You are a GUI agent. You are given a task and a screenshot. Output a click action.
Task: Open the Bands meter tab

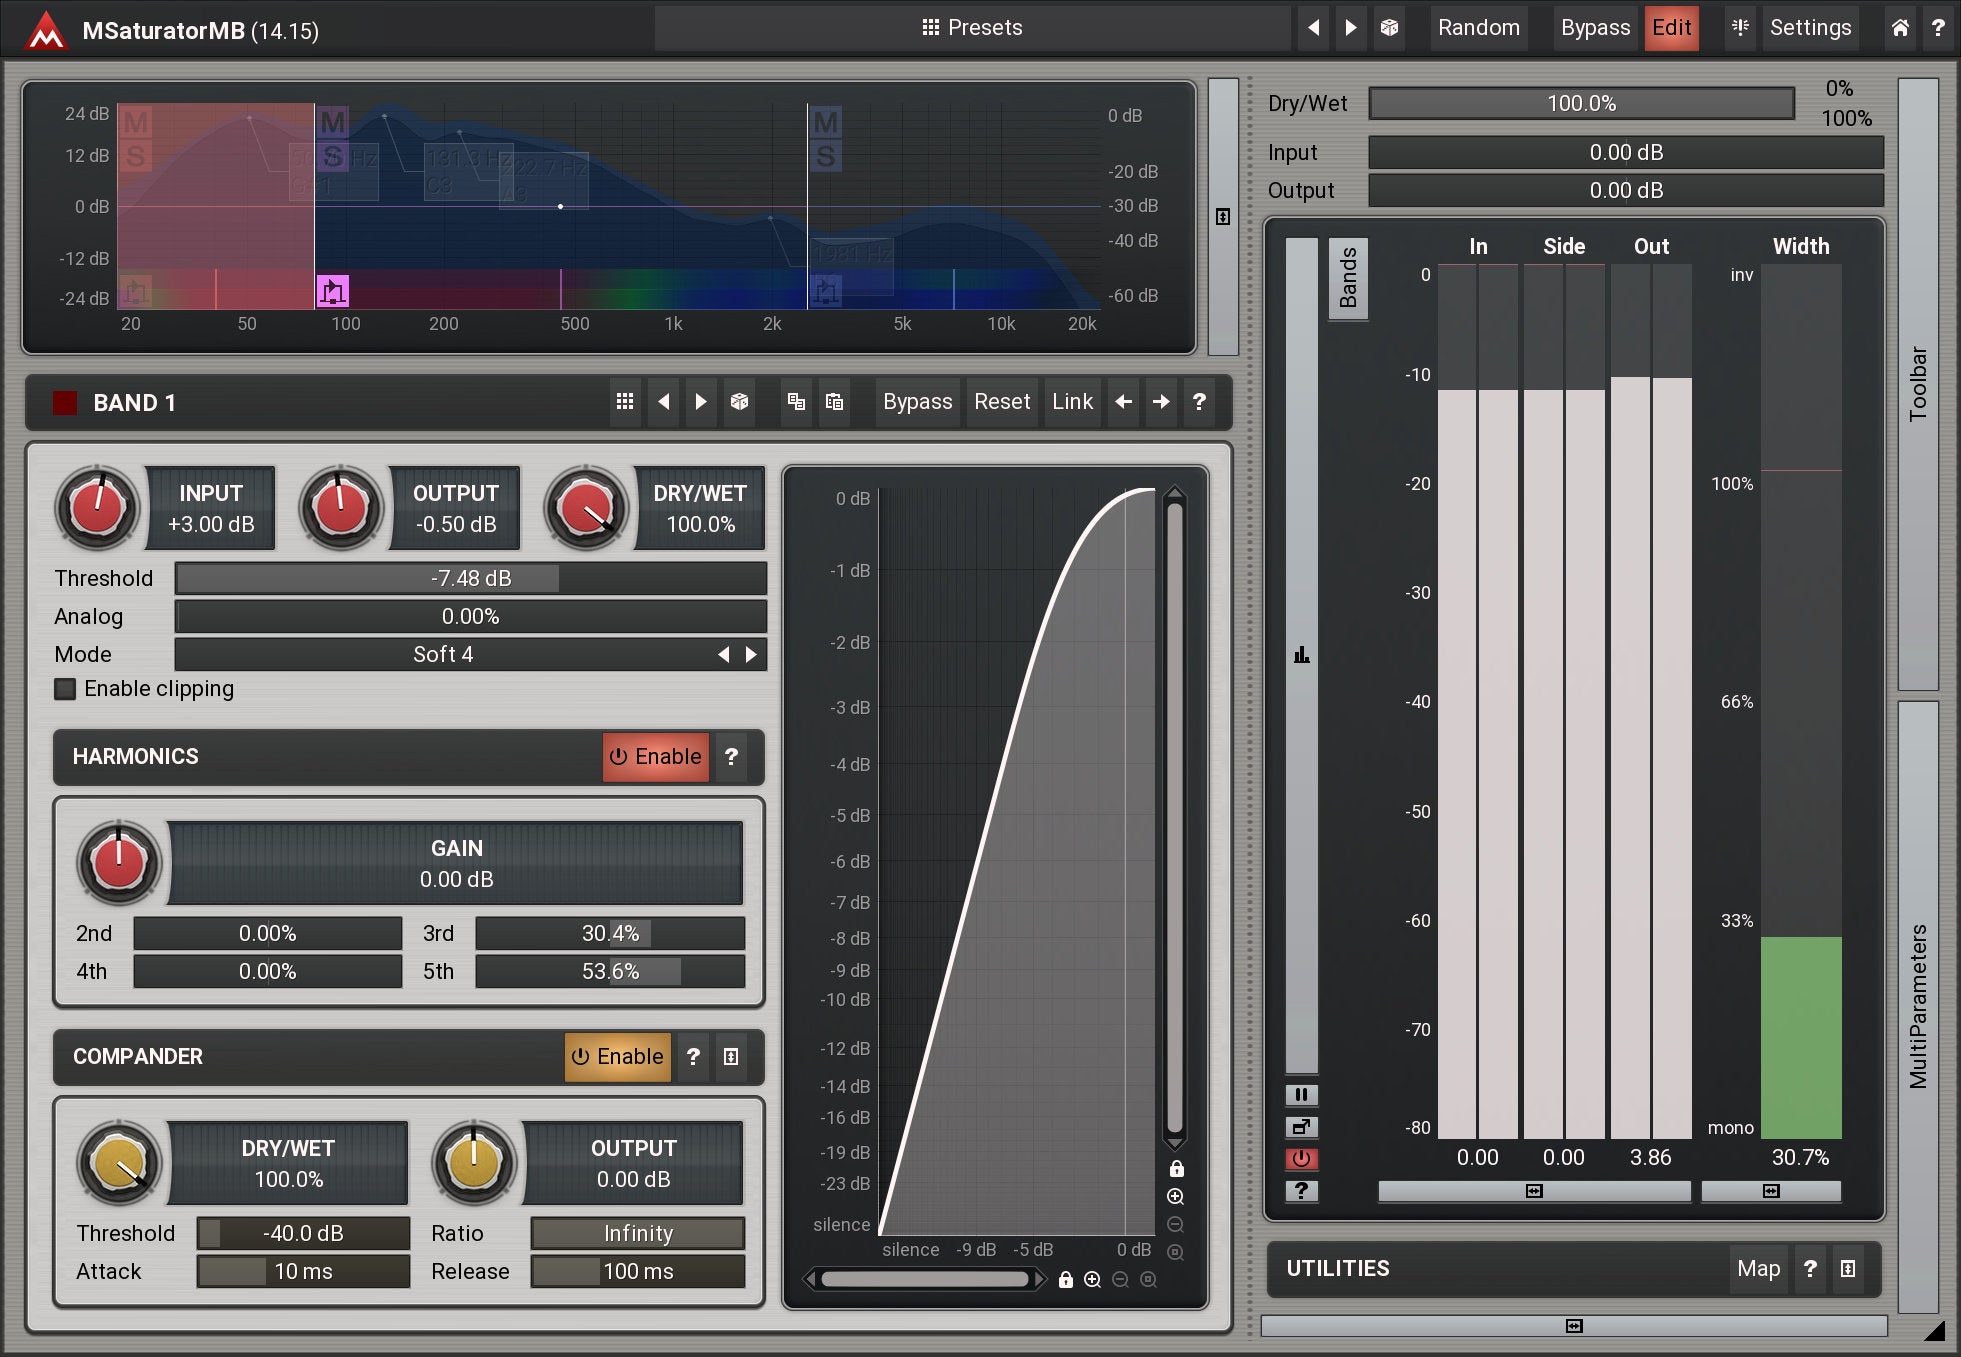(x=1347, y=278)
